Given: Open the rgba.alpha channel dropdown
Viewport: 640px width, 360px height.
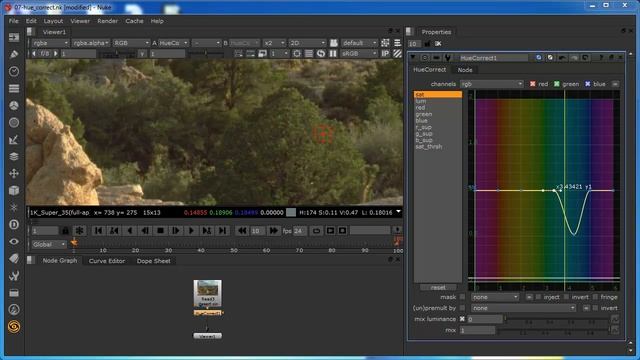Looking at the screenshot, I should (91, 43).
